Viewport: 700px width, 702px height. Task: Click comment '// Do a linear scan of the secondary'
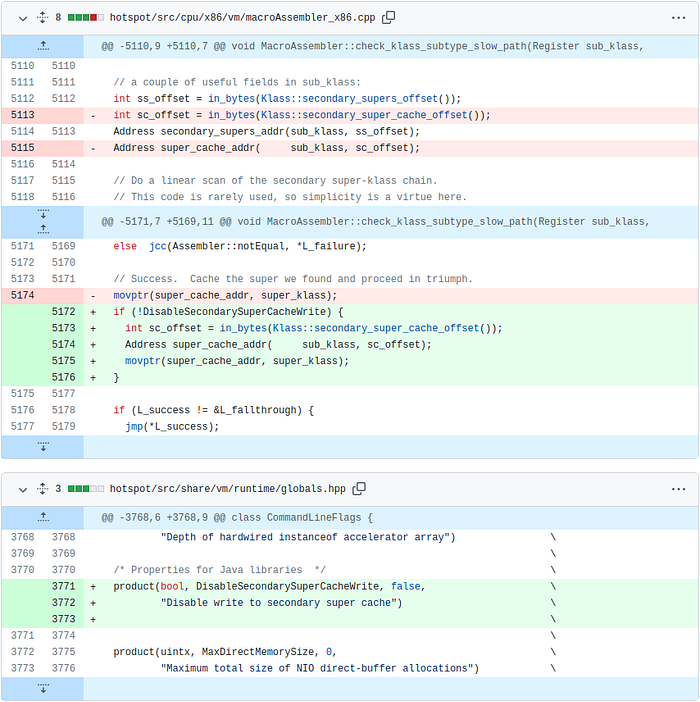pyautogui.click(x=275, y=181)
